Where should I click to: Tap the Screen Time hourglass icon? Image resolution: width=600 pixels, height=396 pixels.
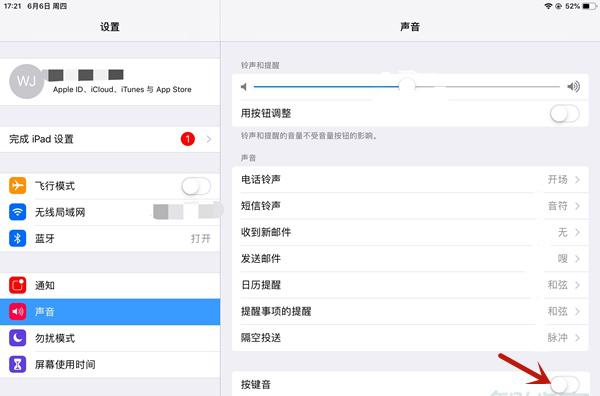click(x=18, y=364)
